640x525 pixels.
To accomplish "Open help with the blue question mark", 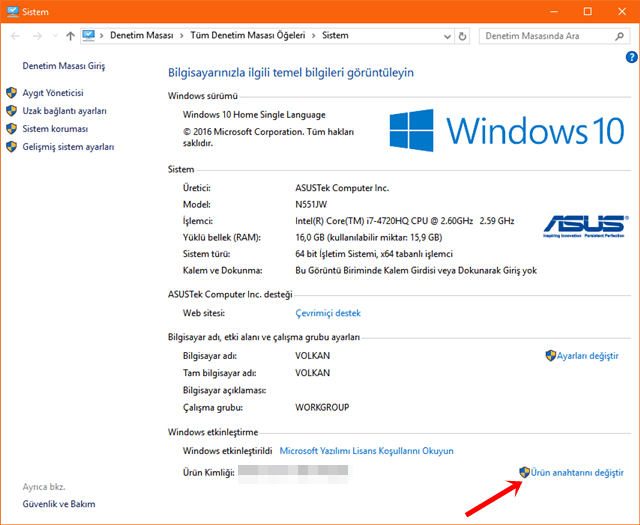I will click(632, 57).
